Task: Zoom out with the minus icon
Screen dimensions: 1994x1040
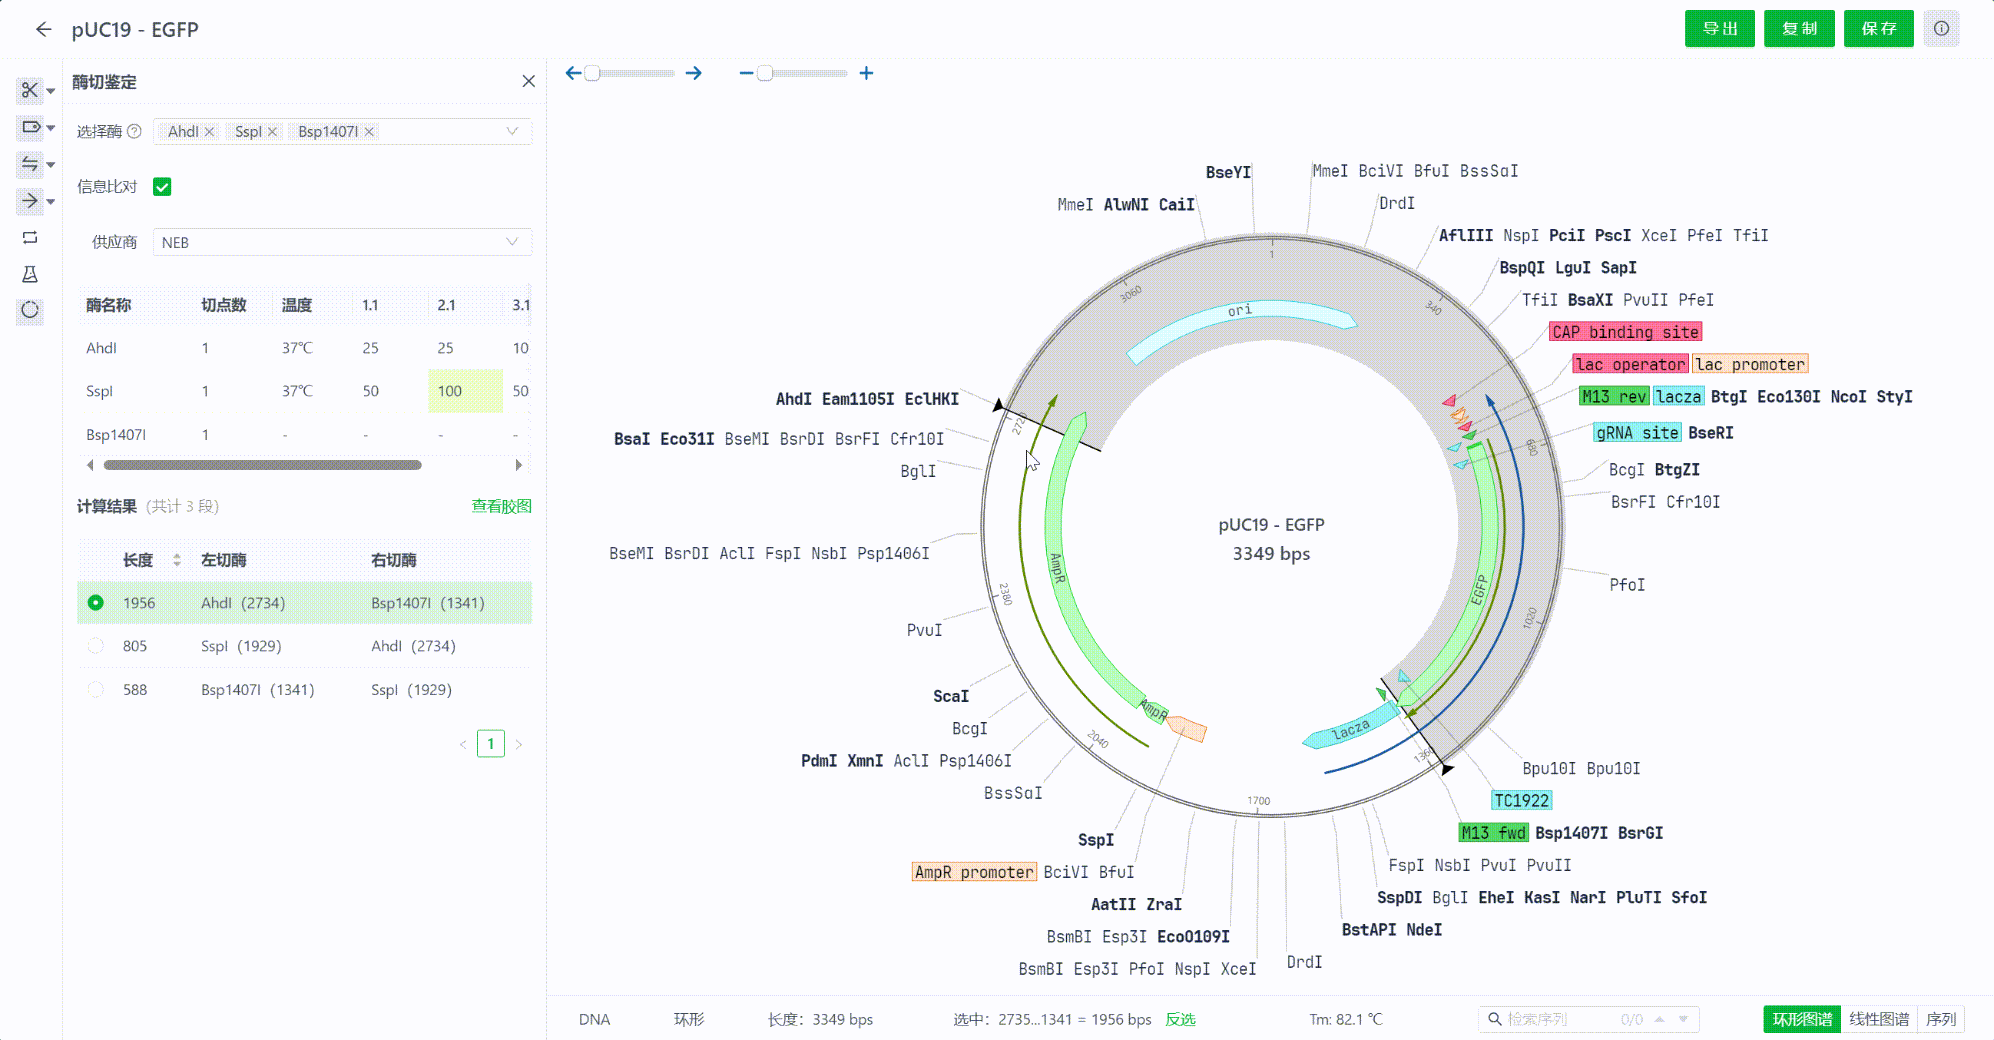Action: [x=745, y=73]
